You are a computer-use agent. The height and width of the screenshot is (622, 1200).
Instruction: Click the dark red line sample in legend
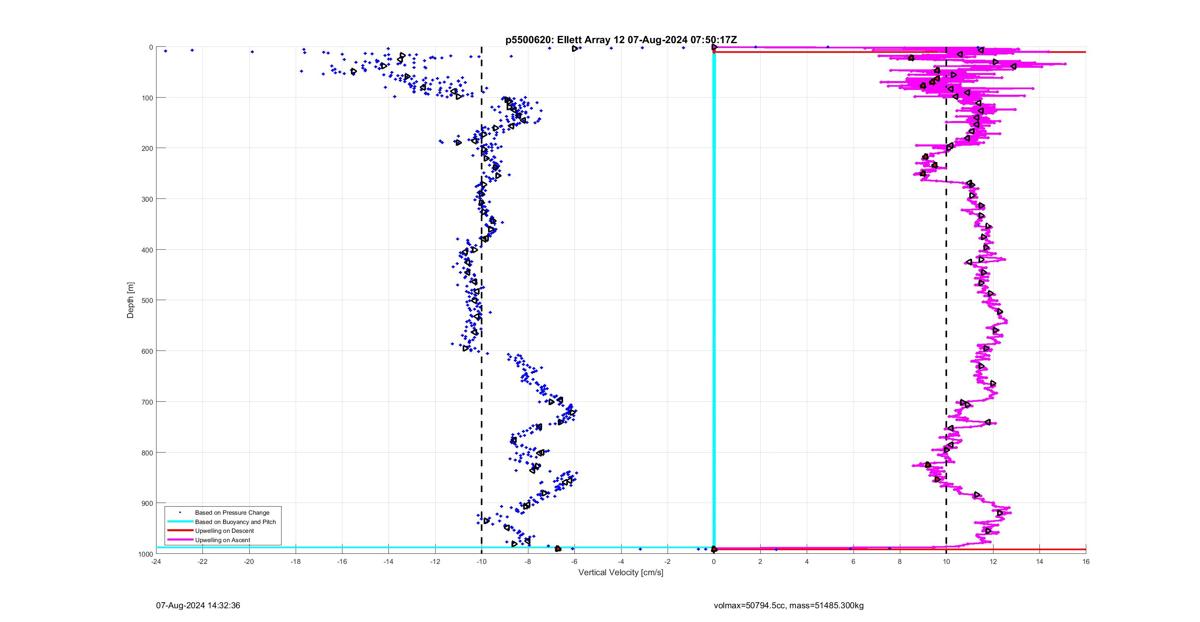[180, 530]
